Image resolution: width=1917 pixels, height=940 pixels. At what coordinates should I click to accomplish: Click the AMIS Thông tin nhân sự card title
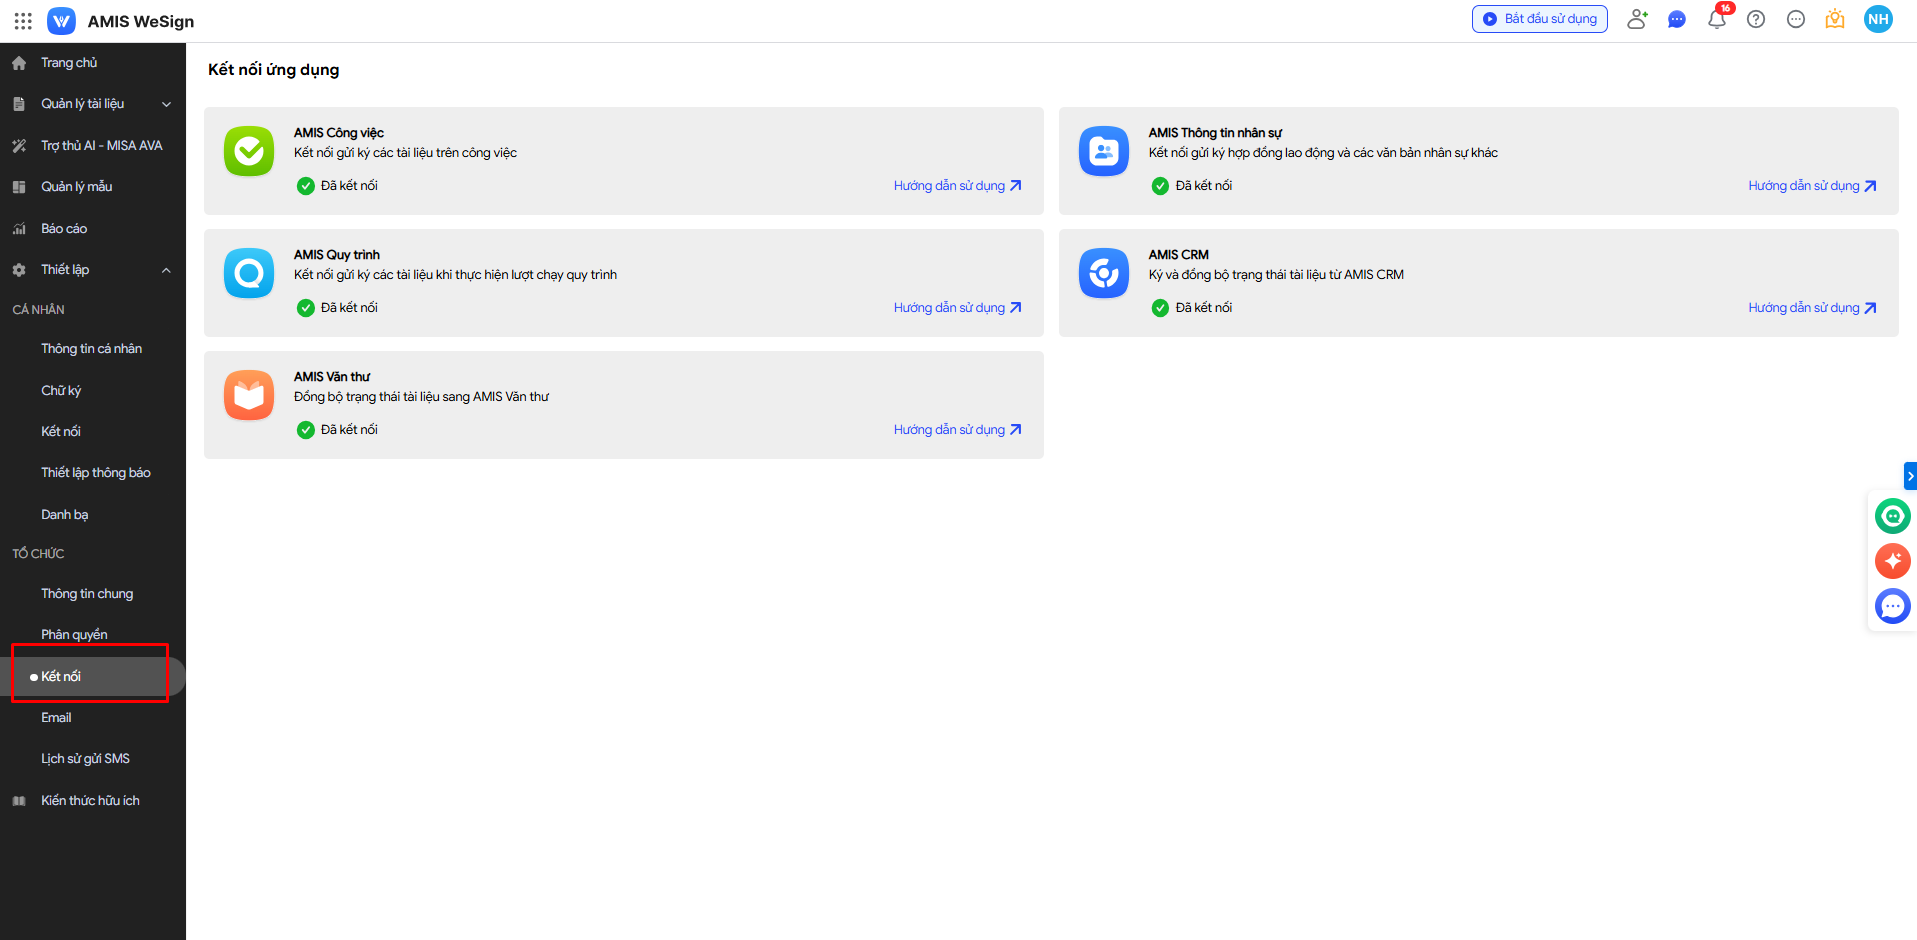point(1215,133)
